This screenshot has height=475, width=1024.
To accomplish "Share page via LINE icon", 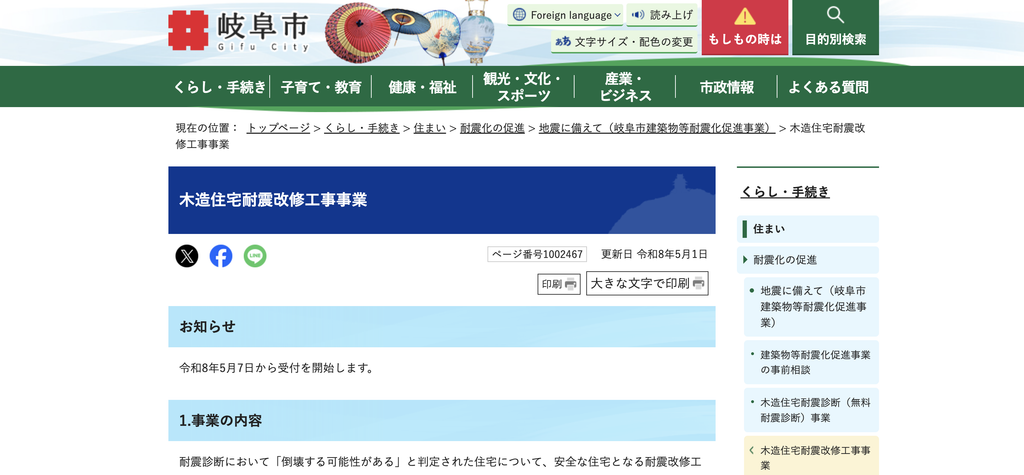I will coord(255,256).
